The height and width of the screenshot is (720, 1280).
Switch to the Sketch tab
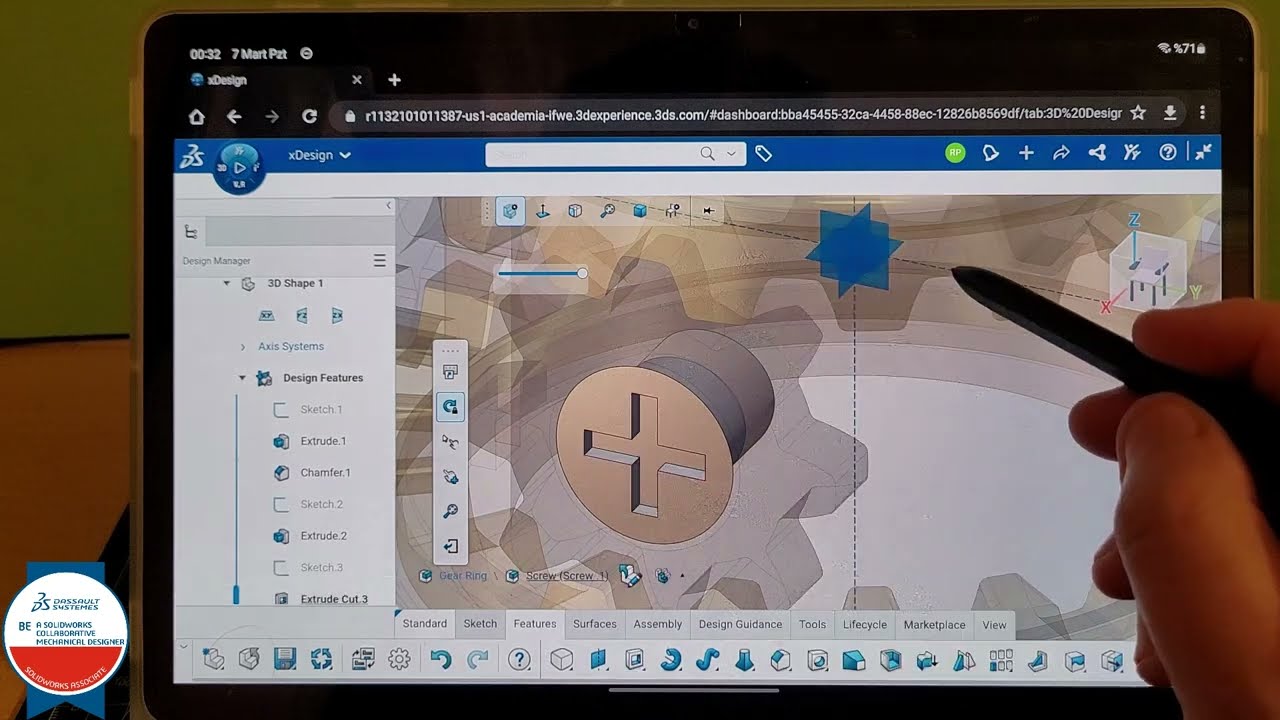coord(480,624)
